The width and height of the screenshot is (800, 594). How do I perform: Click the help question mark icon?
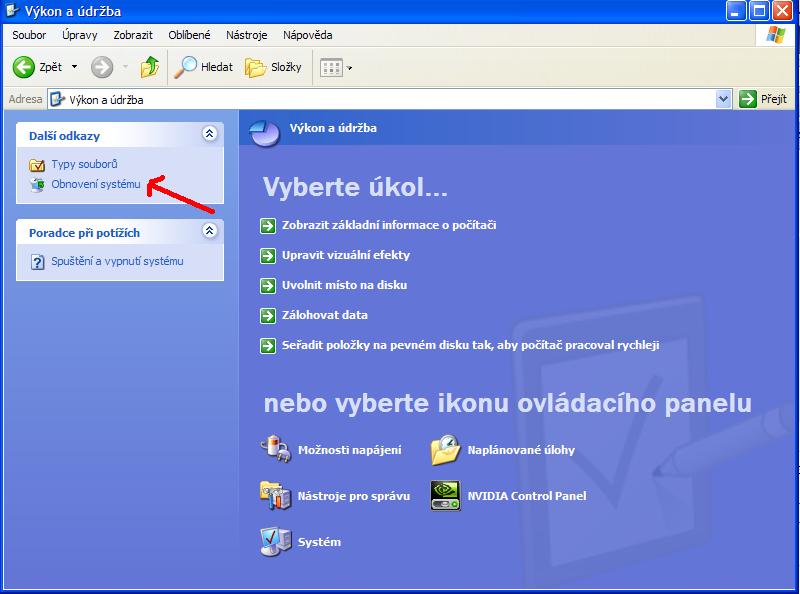point(37,262)
